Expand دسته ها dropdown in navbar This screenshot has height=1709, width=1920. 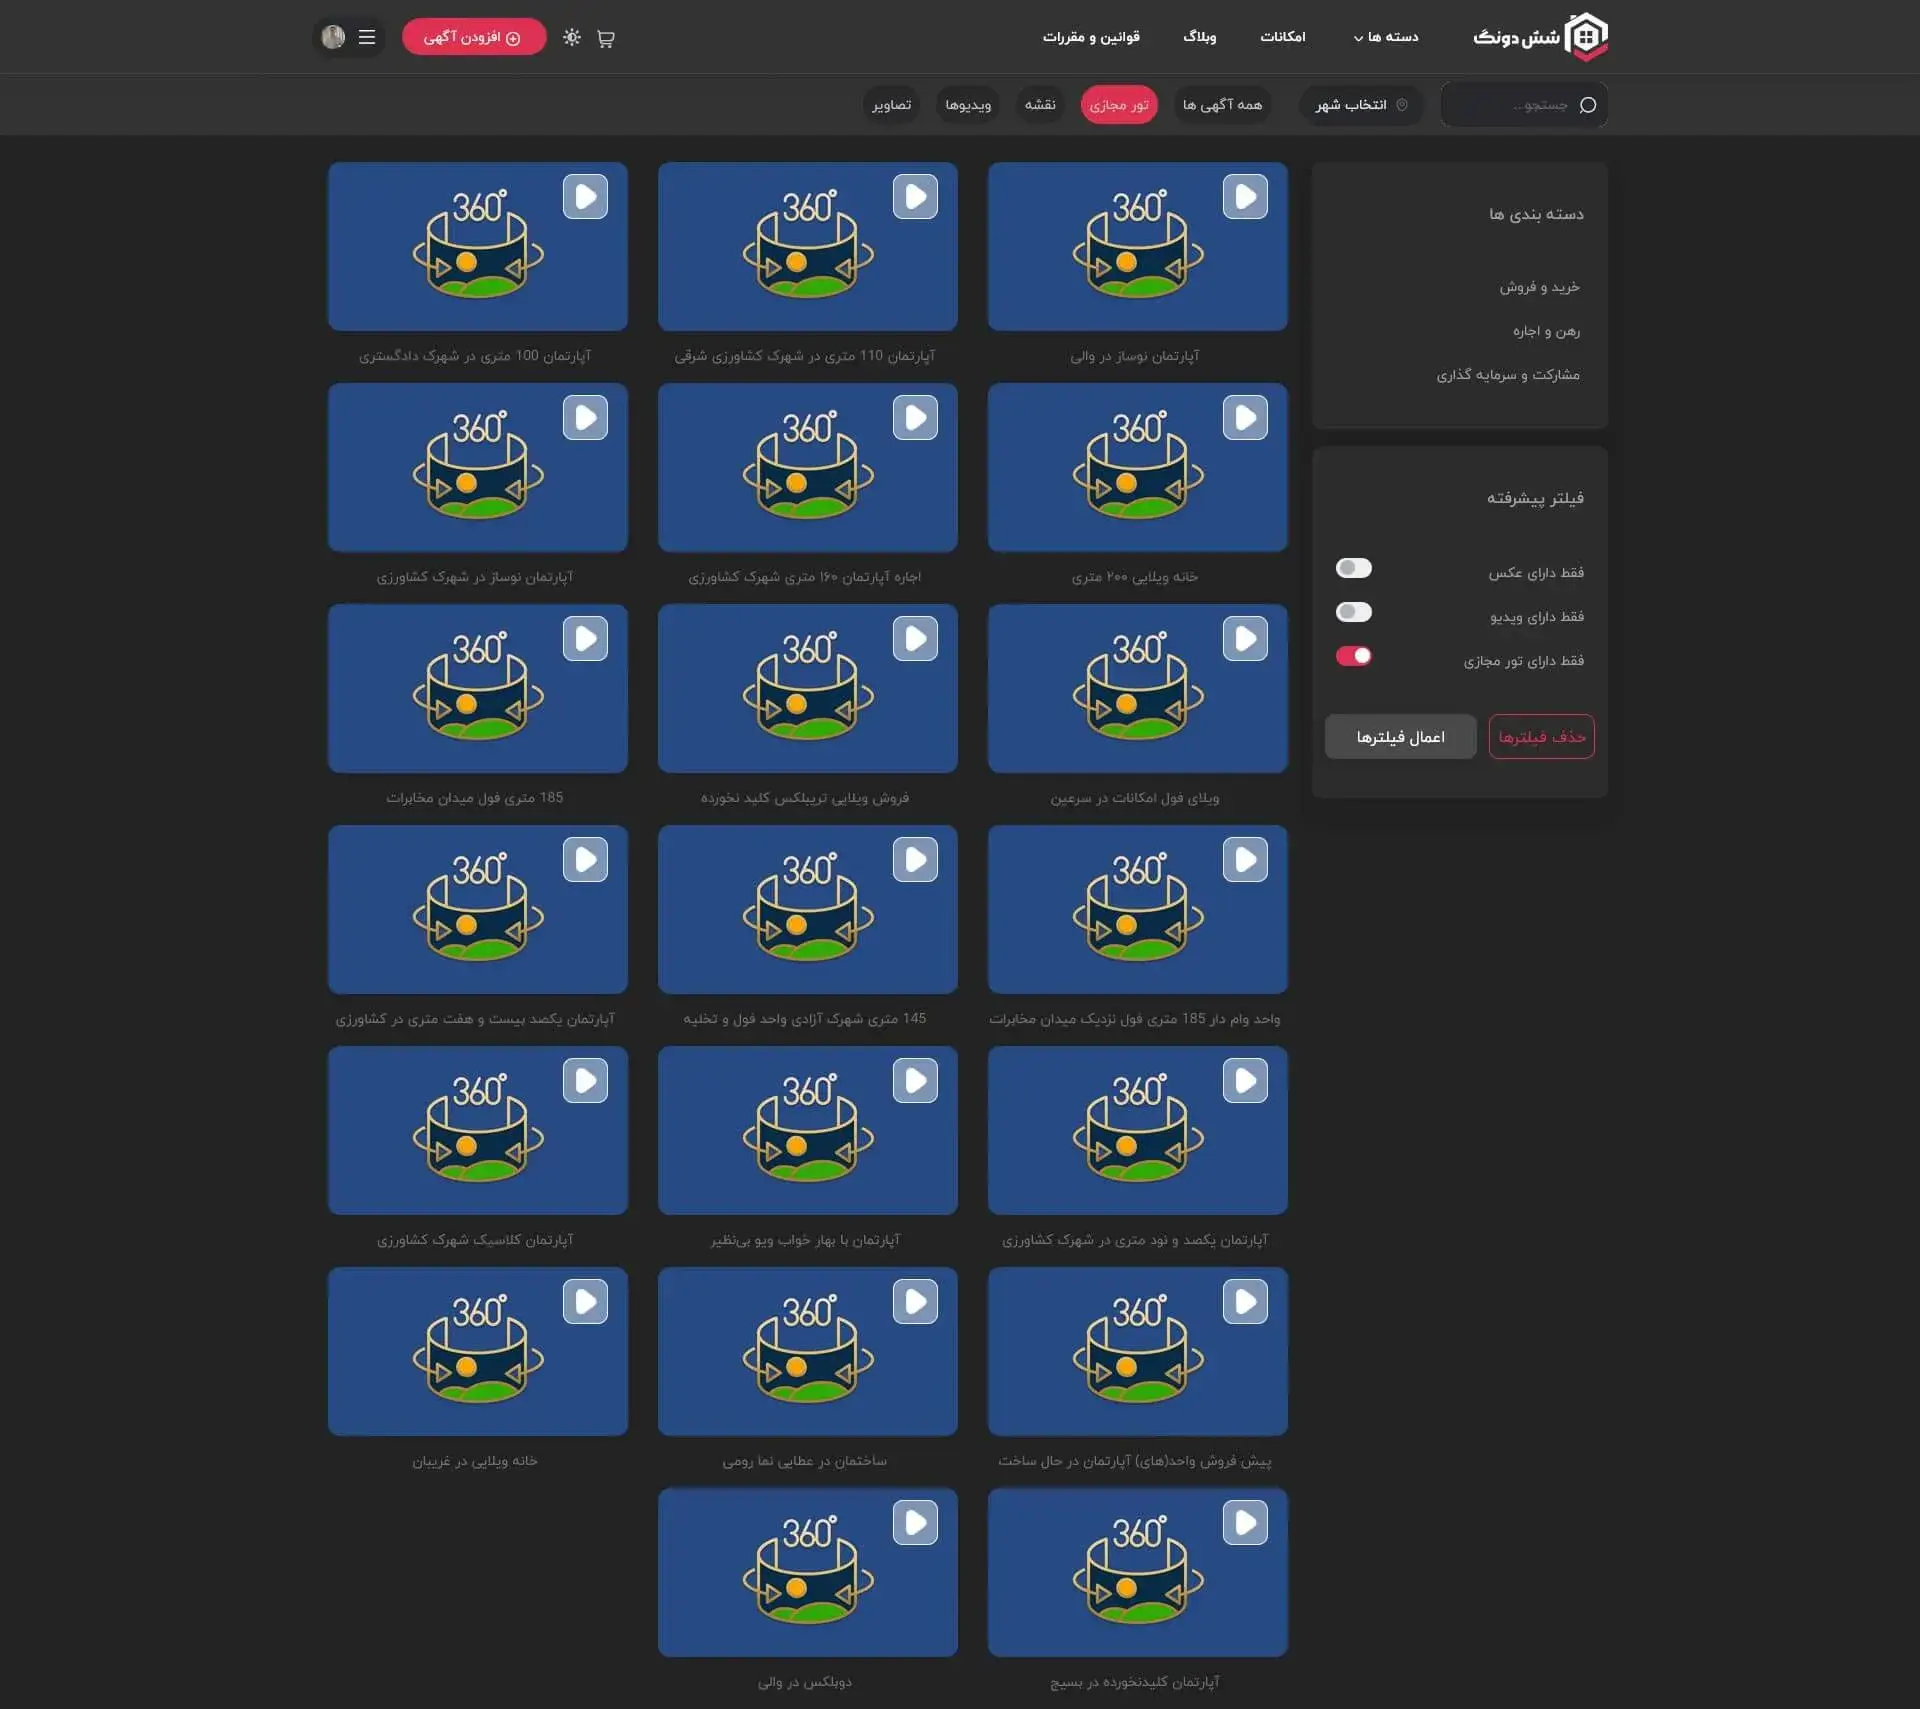pyautogui.click(x=1386, y=37)
